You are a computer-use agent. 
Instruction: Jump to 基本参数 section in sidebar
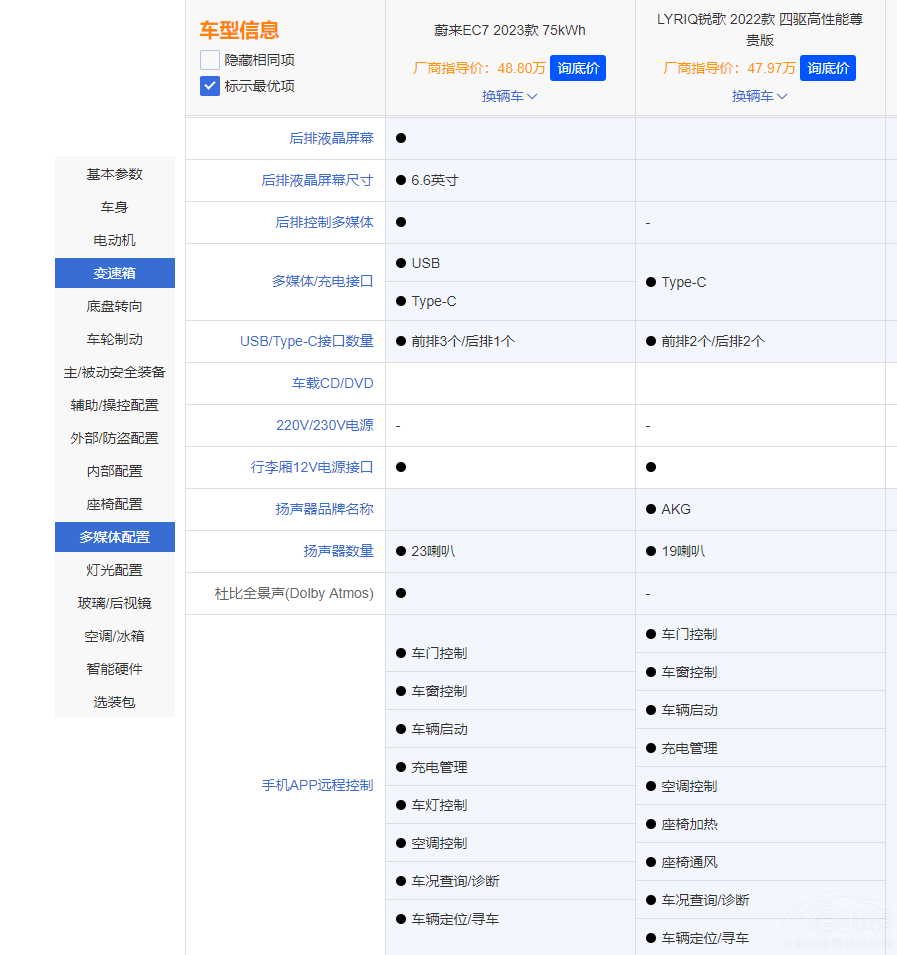115,174
